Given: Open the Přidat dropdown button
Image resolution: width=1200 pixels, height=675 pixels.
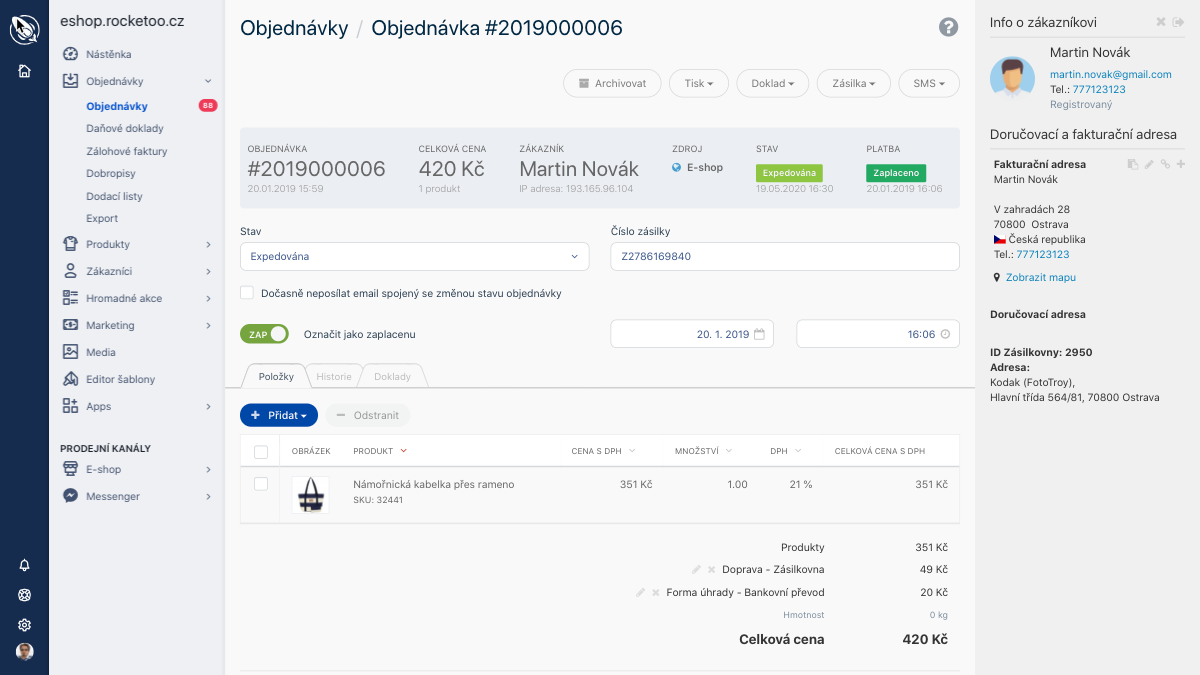Looking at the screenshot, I should (279, 415).
